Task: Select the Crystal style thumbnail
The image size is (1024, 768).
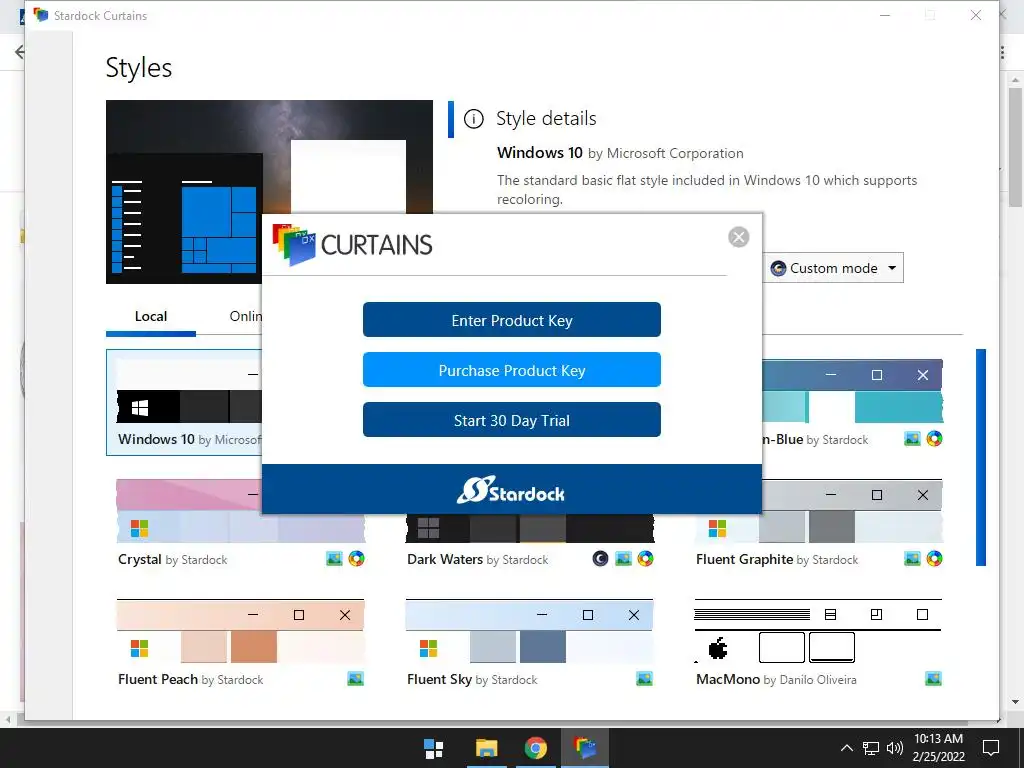Action: [240, 511]
